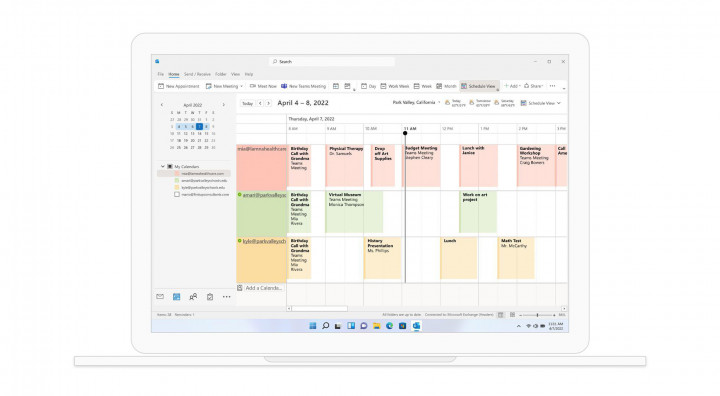Viewport: 720px width, 396px height.
Task: Click the Search box in title bar
Action: (x=332, y=62)
